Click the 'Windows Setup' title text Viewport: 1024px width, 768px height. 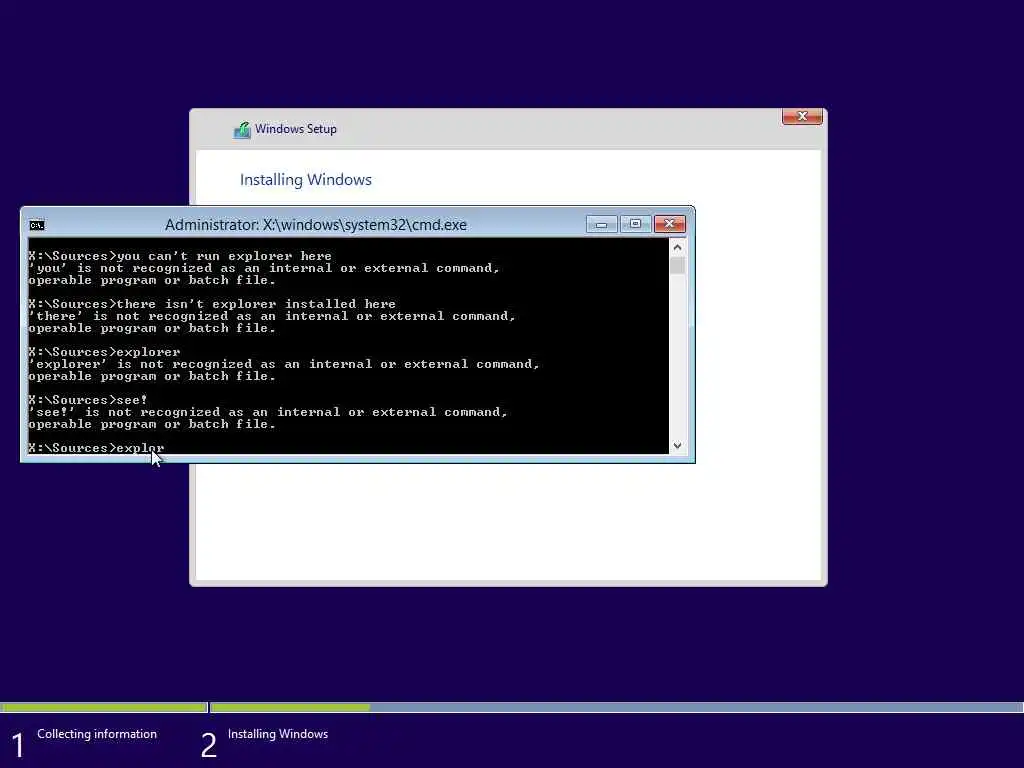296,129
